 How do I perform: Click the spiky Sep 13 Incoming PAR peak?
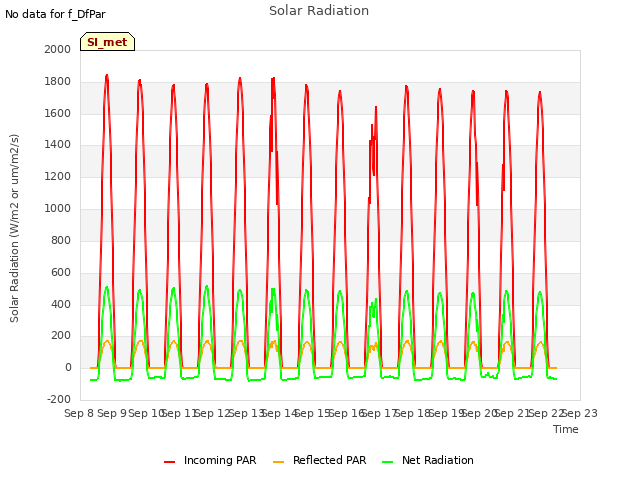click(273, 79)
